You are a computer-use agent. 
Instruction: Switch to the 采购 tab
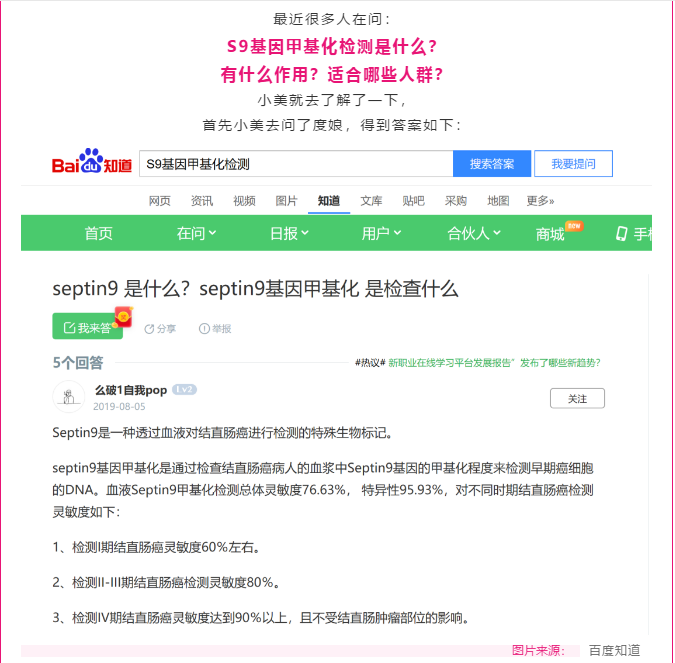455,201
